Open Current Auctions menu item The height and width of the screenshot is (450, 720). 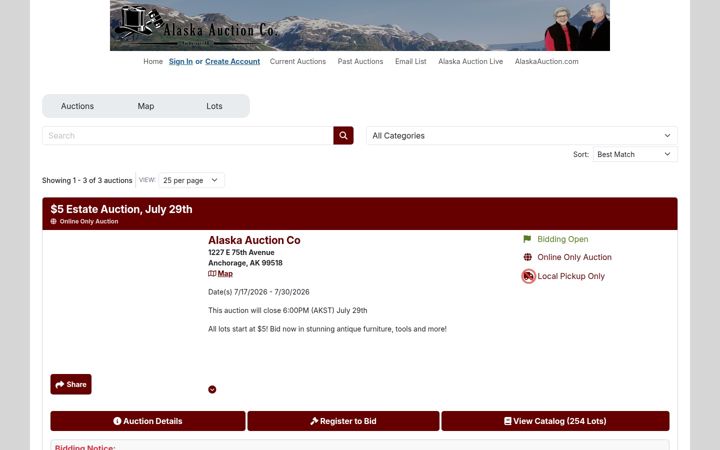(x=298, y=61)
